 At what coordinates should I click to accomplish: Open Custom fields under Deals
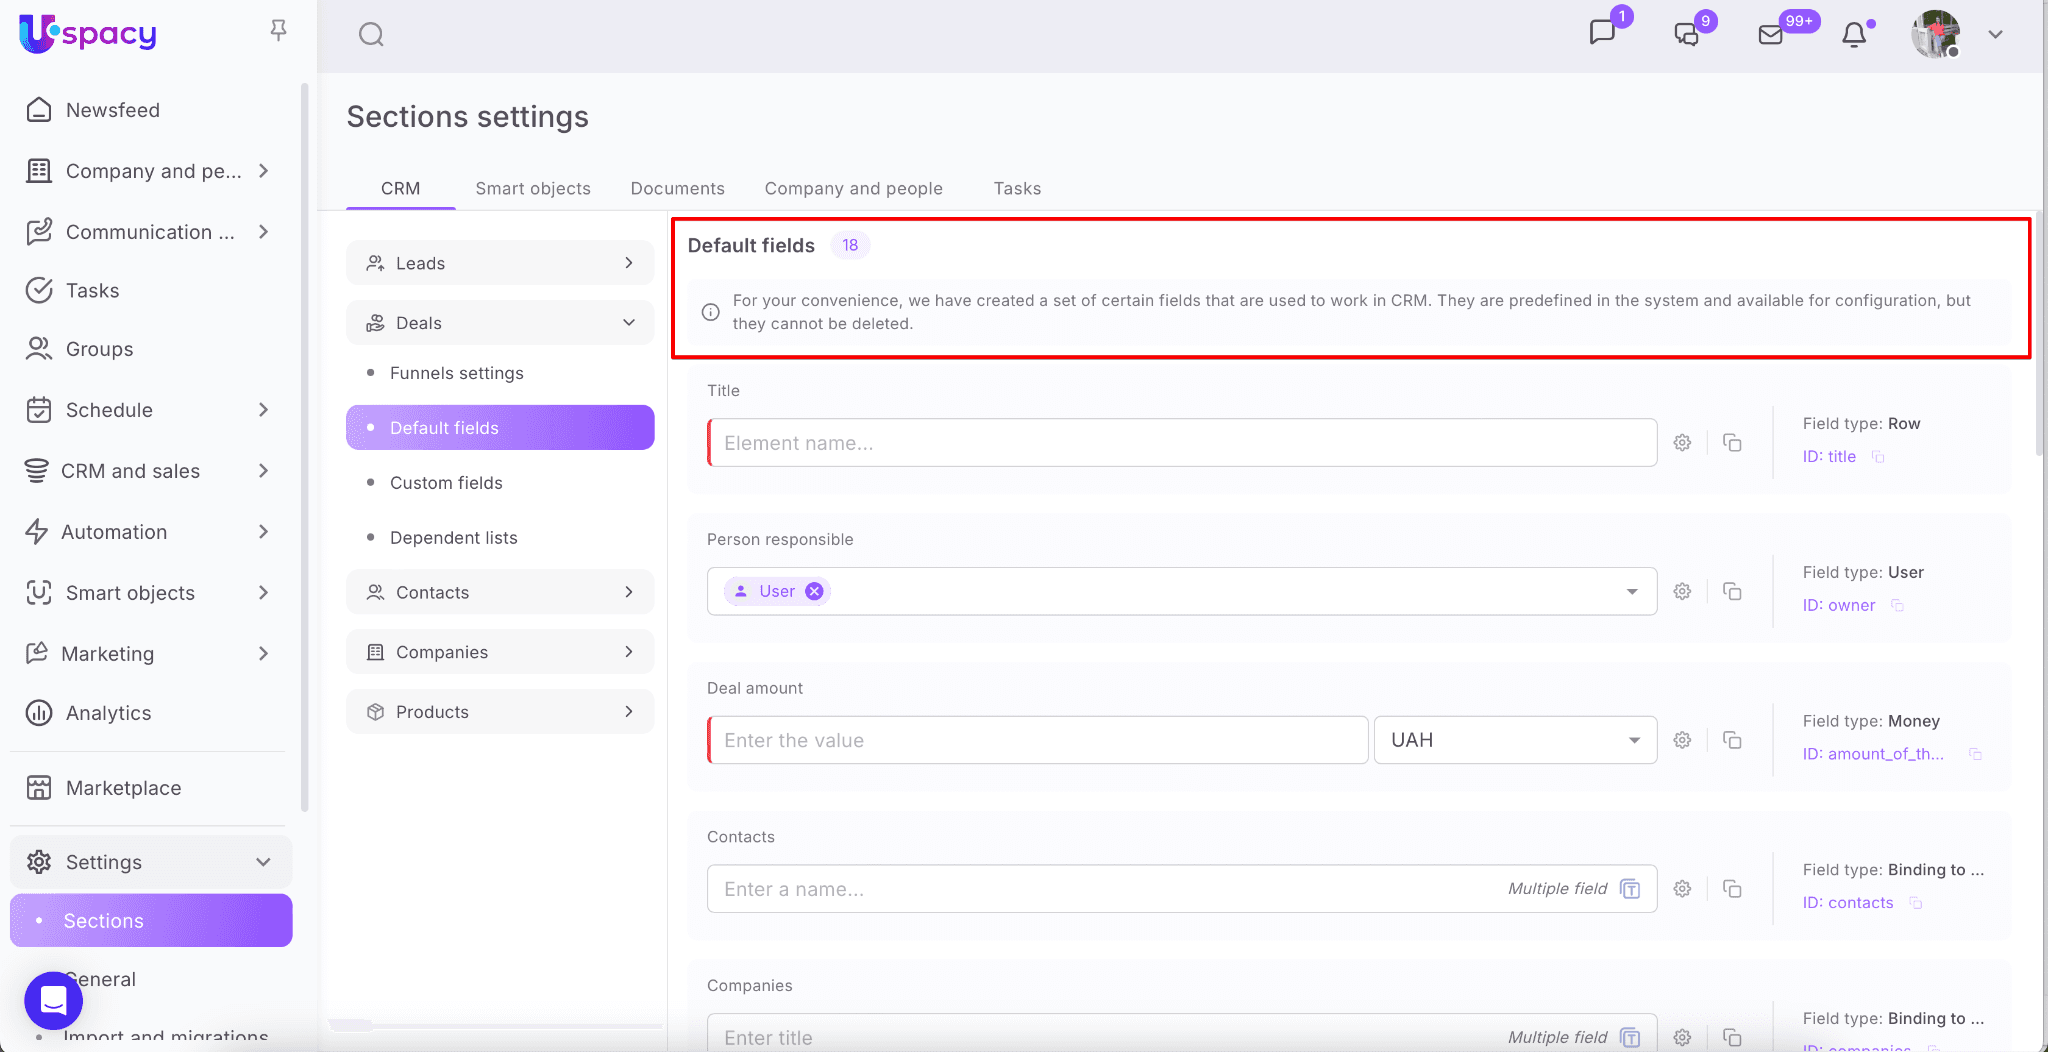tap(446, 483)
